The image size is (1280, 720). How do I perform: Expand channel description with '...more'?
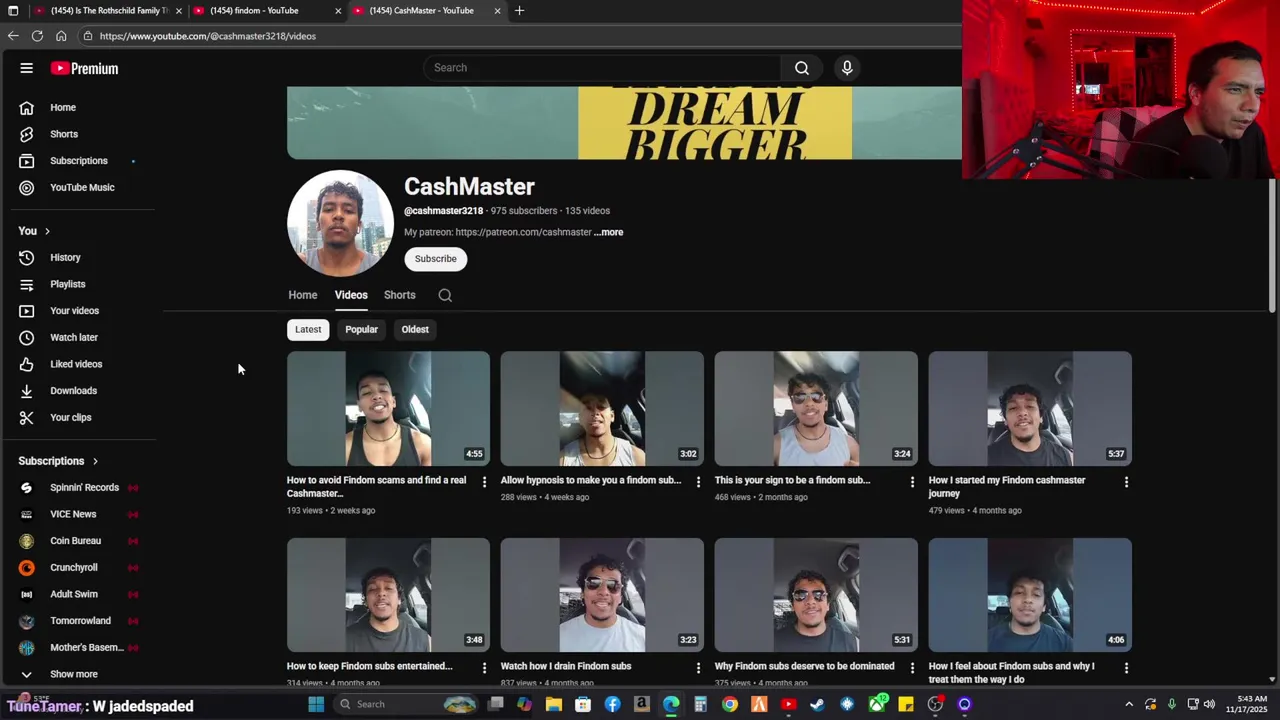coord(608,232)
